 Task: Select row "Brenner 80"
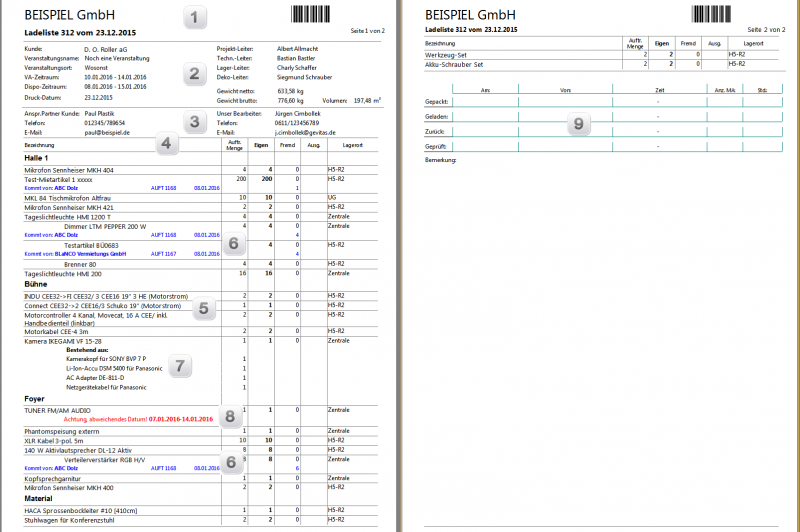[201, 264]
